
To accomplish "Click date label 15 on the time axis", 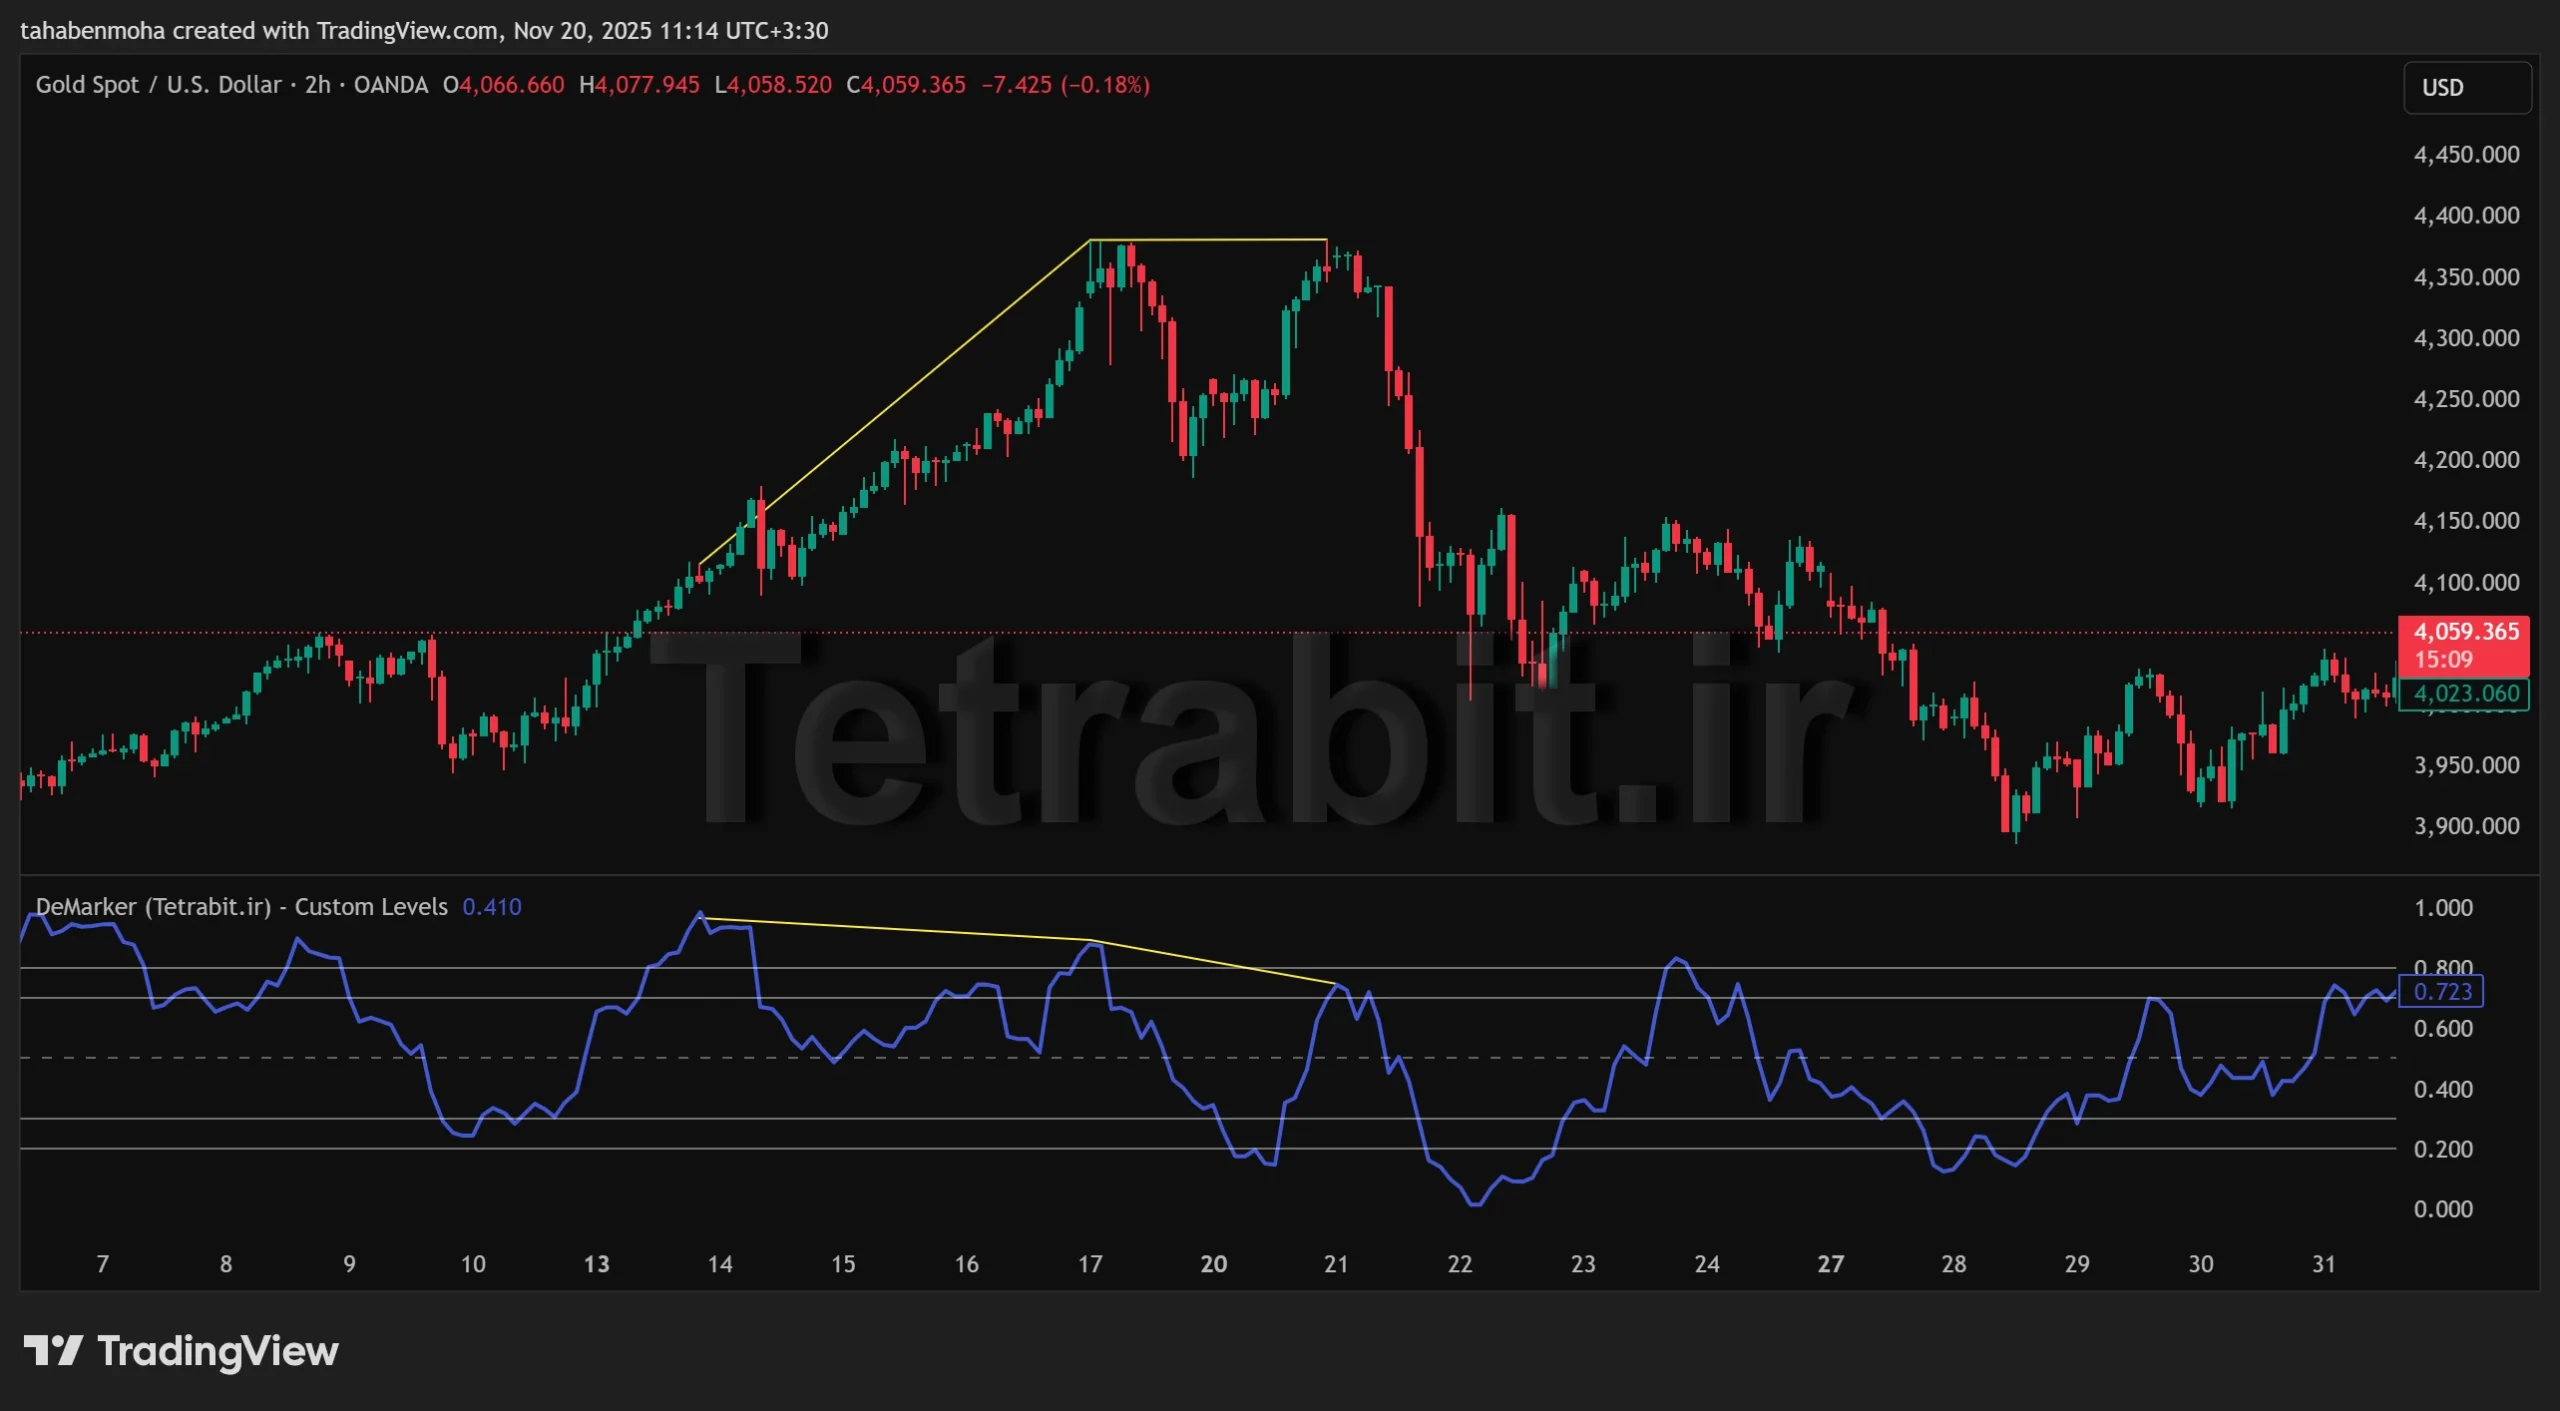I will pos(844,1264).
